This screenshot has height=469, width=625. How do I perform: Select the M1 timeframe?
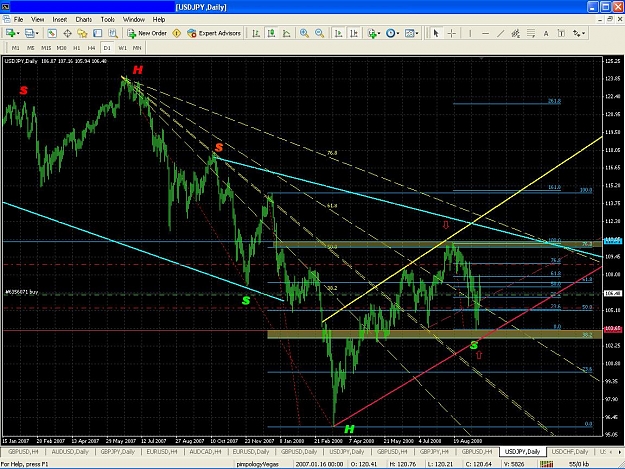(x=16, y=48)
